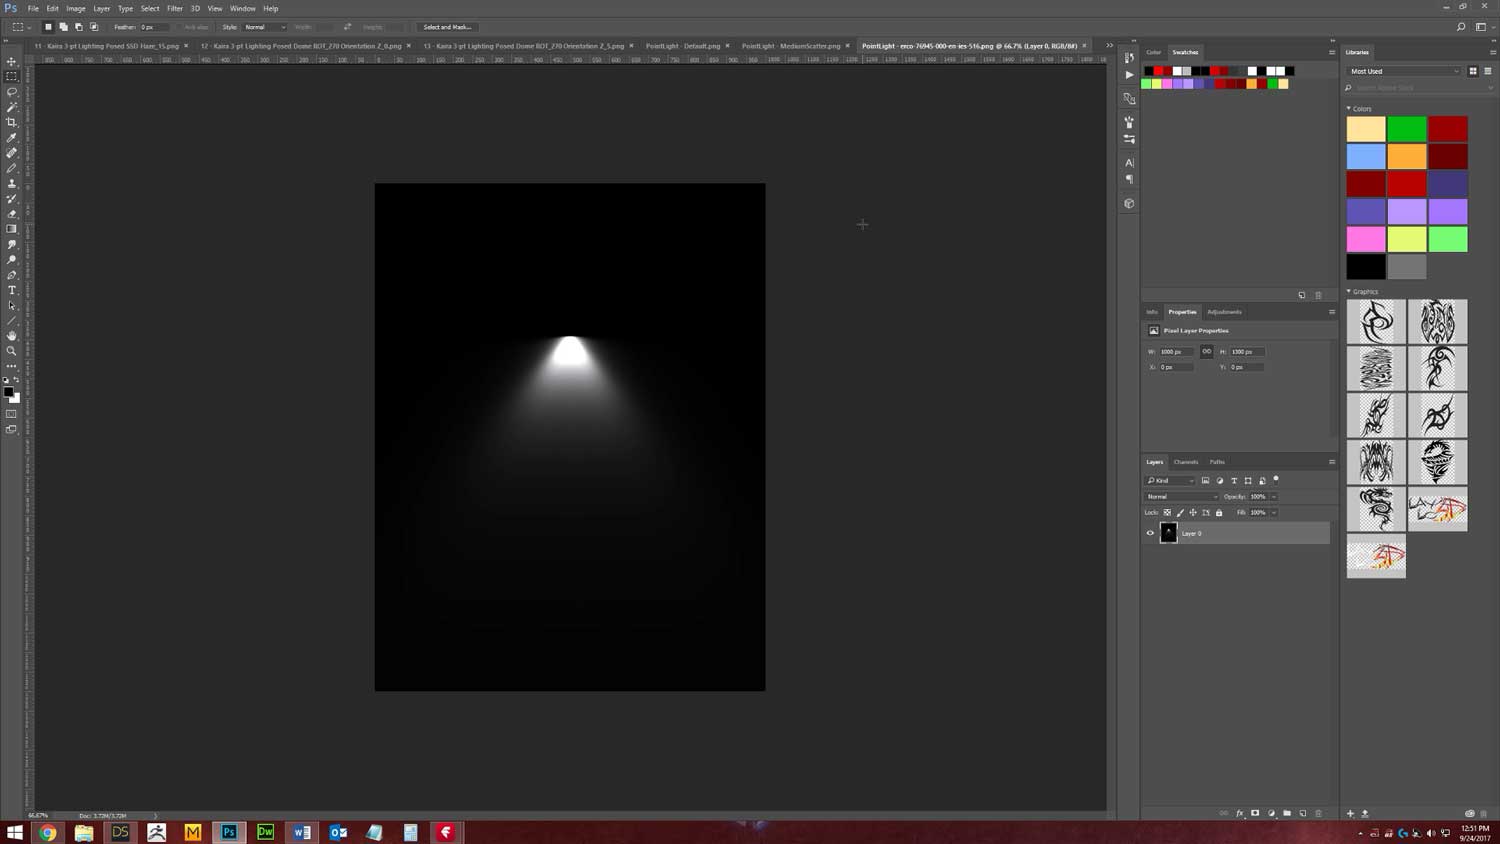The image size is (1500, 844).
Task: Open the Window menu
Action: pyautogui.click(x=243, y=8)
